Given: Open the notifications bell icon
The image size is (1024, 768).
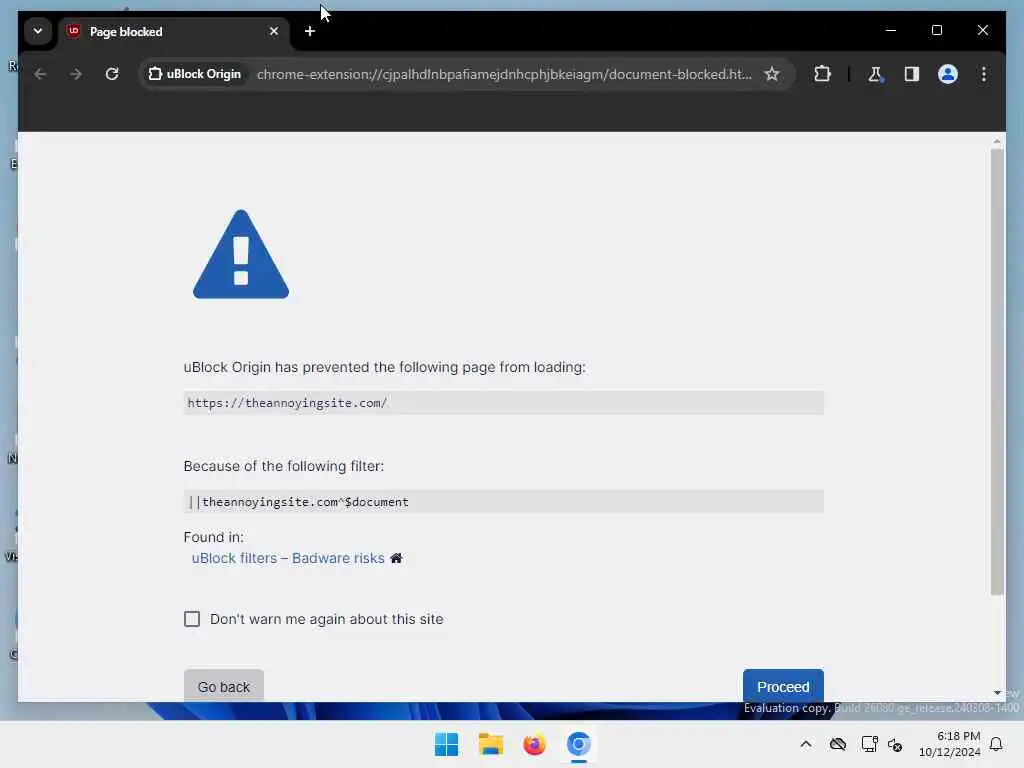Looking at the screenshot, I should [996, 744].
